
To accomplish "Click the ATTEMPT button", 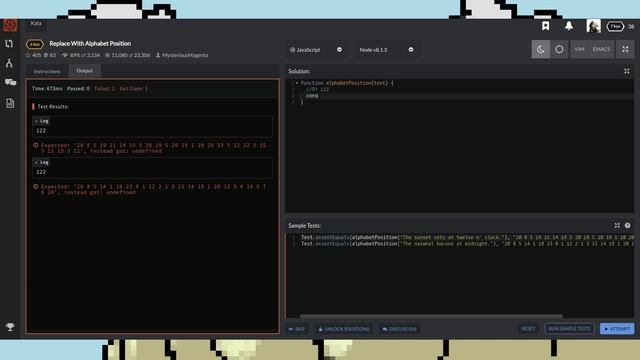I will pyautogui.click(x=617, y=329).
